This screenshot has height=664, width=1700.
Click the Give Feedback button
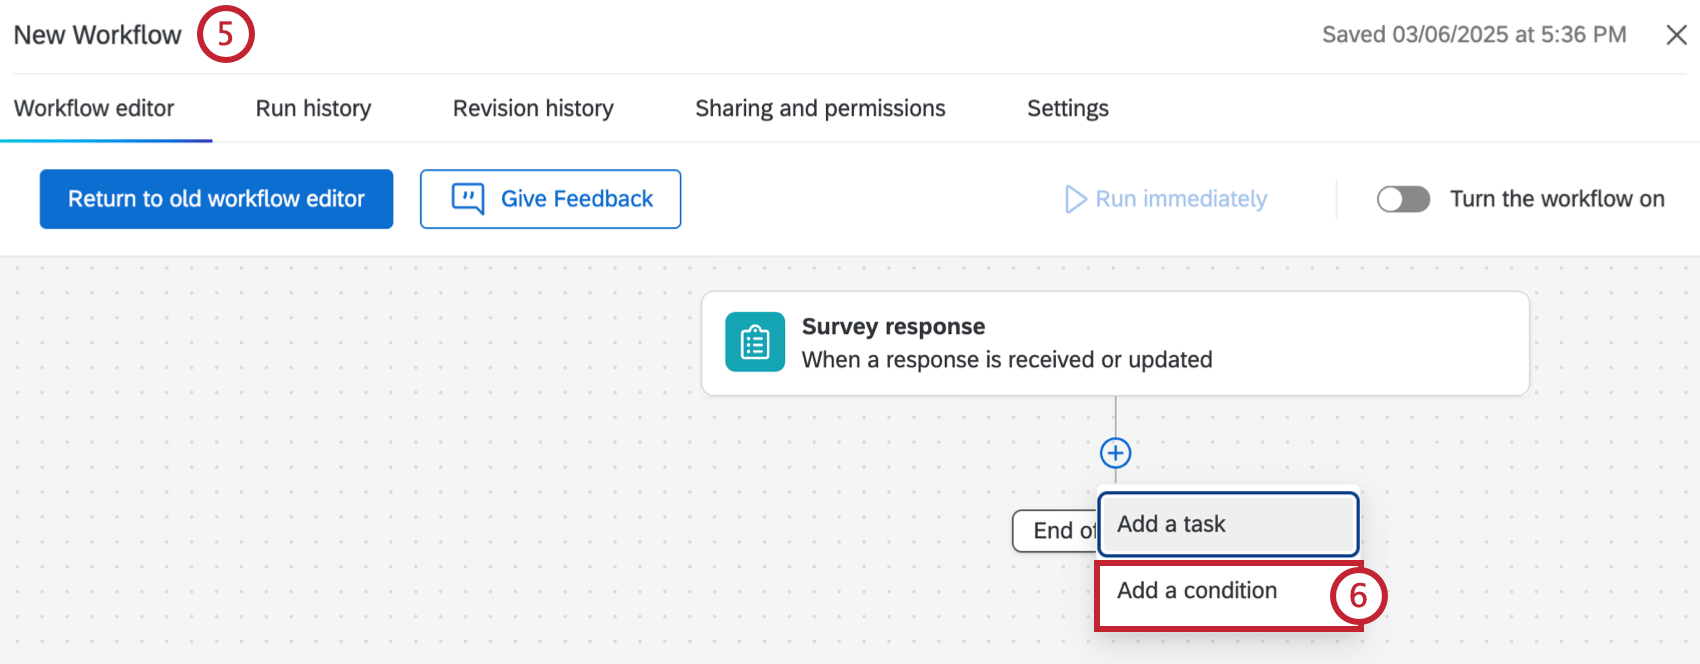pyautogui.click(x=550, y=199)
